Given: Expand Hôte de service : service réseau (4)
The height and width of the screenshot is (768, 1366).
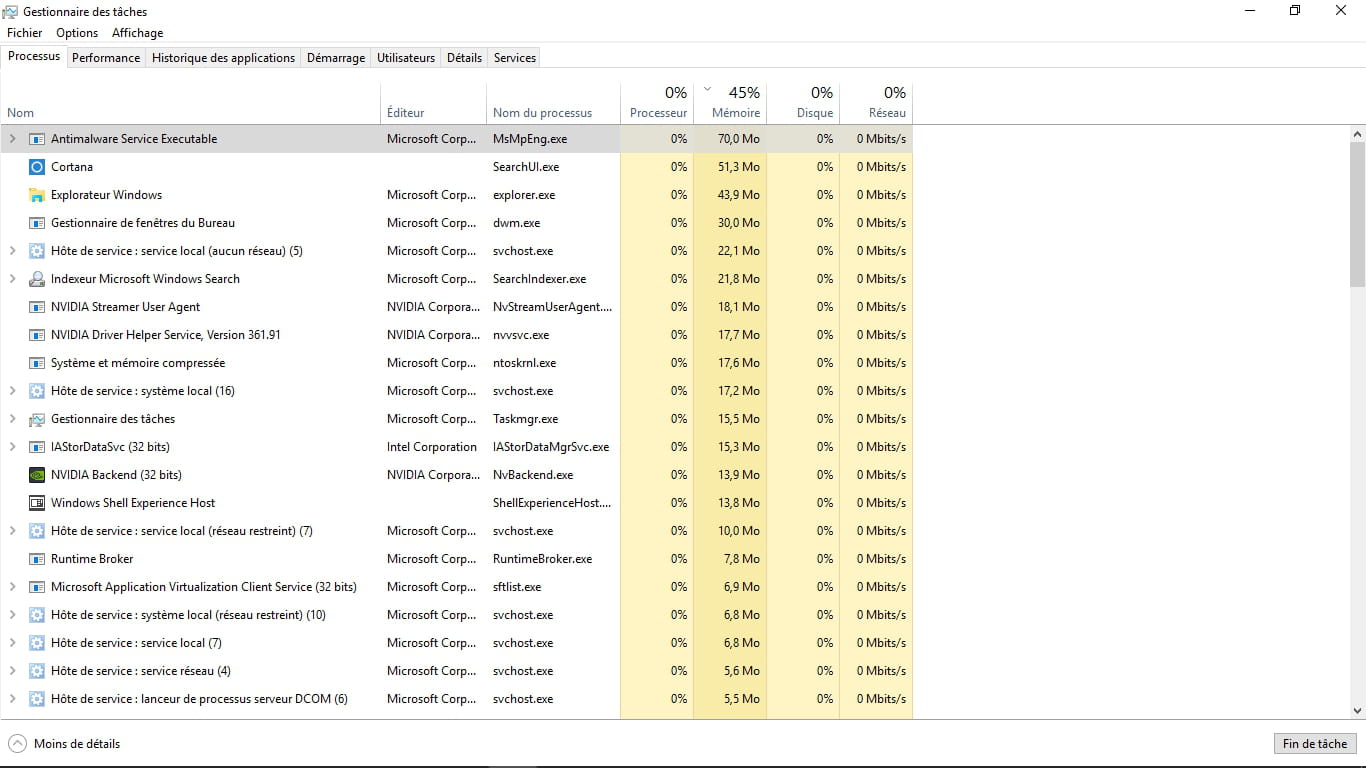Looking at the screenshot, I should pyautogui.click(x=12, y=671).
